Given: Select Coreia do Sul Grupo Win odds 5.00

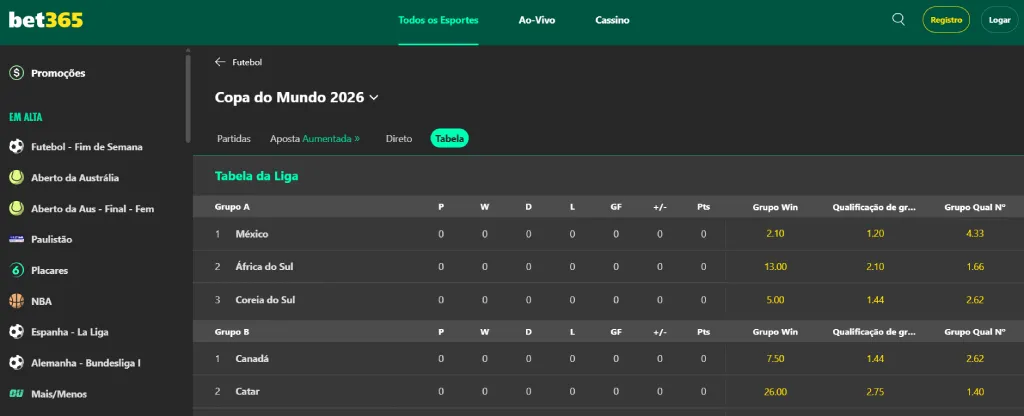Looking at the screenshot, I should pos(775,300).
